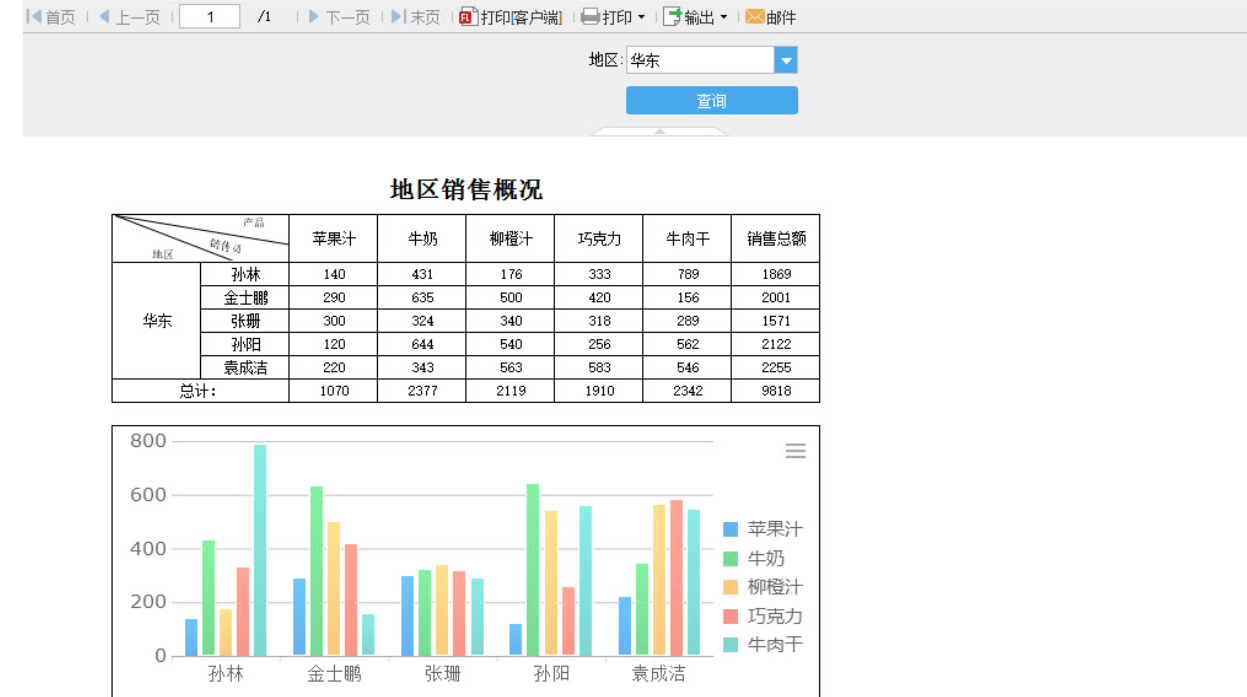Click 孙阳 sales total 2122

(776, 344)
